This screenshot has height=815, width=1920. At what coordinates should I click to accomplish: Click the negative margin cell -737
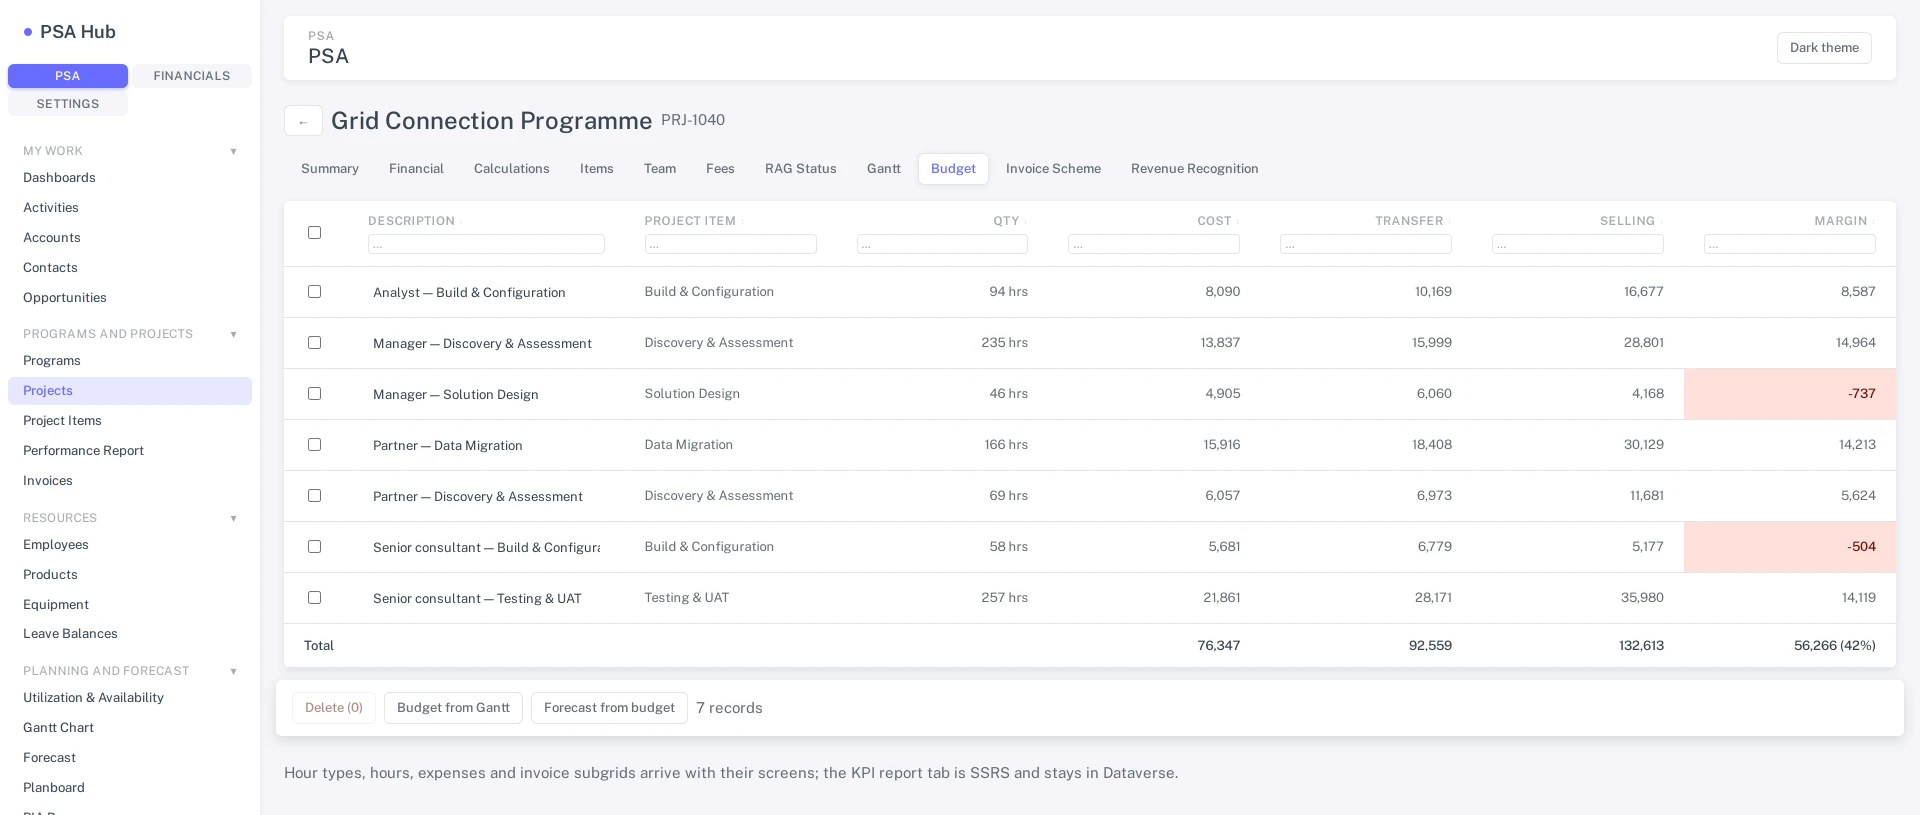click(1790, 394)
